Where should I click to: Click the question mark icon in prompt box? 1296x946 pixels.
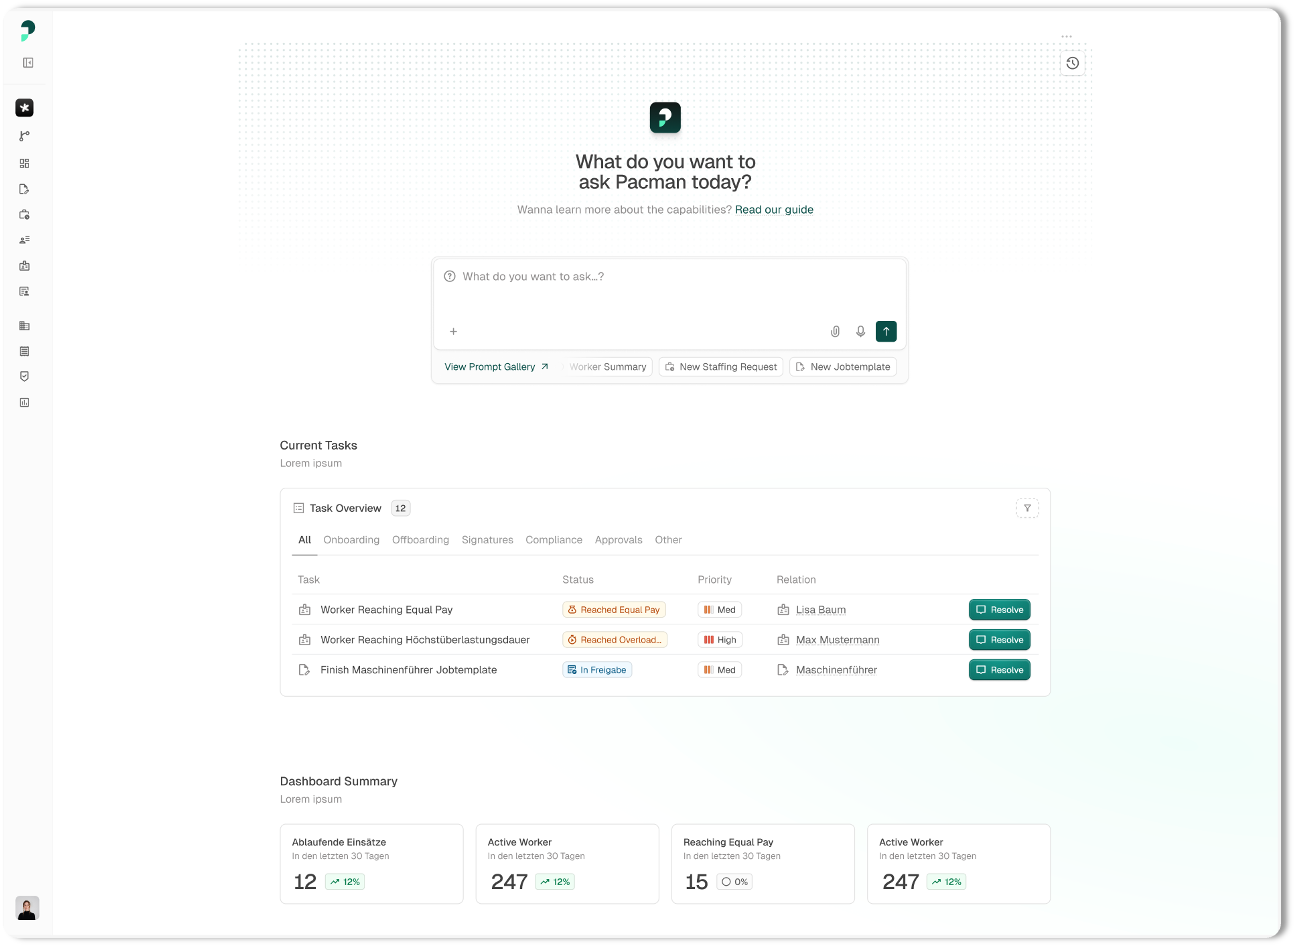450,277
